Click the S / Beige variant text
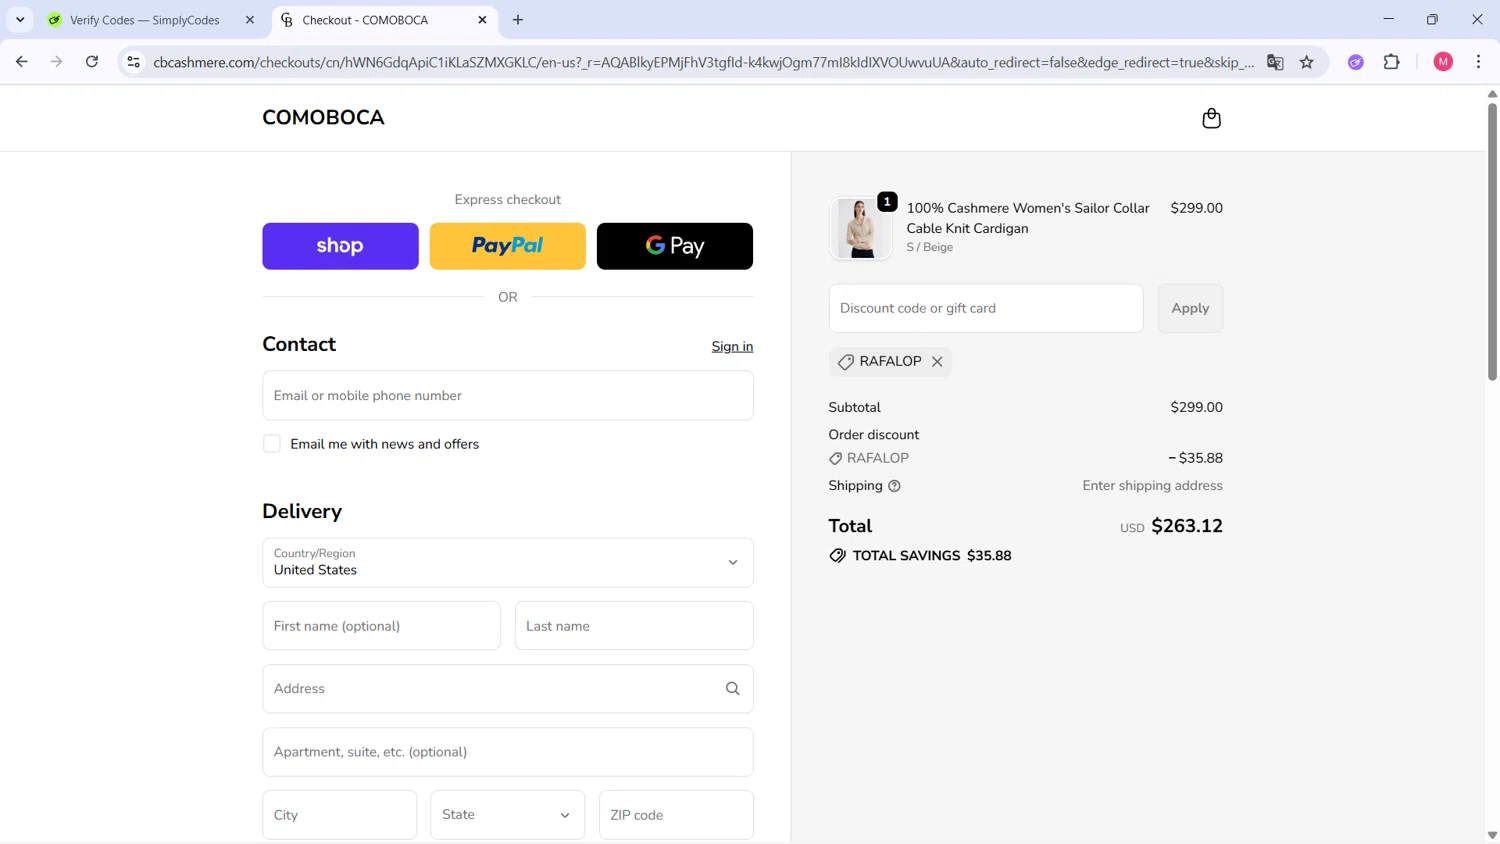The height and width of the screenshot is (844, 1500). click(x=930, y=247)
